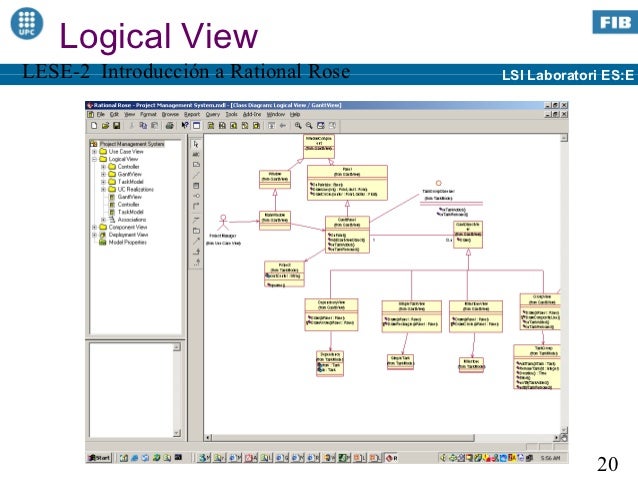This screenshot has height=479, width=638.
Task: Click the Browse Parent toolbar icon
Action: point(271,126)
